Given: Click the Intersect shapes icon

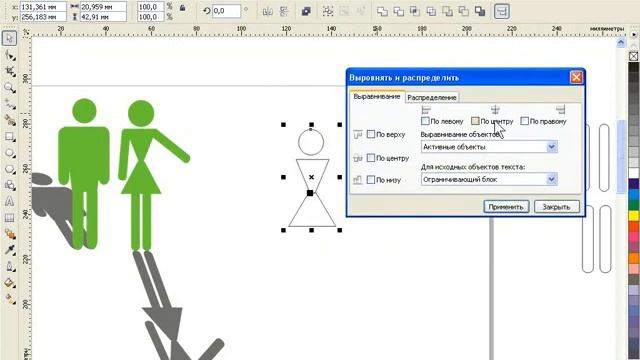Looking at the screenshot, I should pyautogui.click(x=415, y=11).
